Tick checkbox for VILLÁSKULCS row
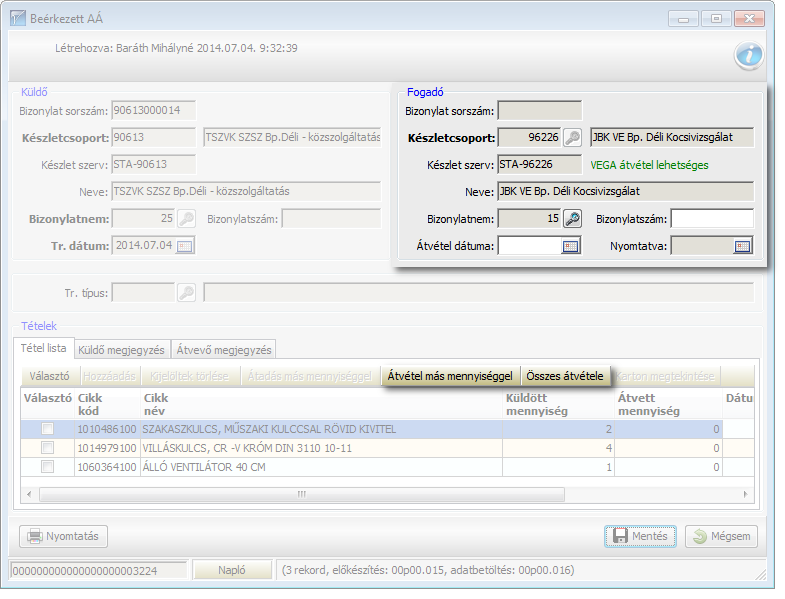This screenshot has height=599, width=785. point(48,448)
